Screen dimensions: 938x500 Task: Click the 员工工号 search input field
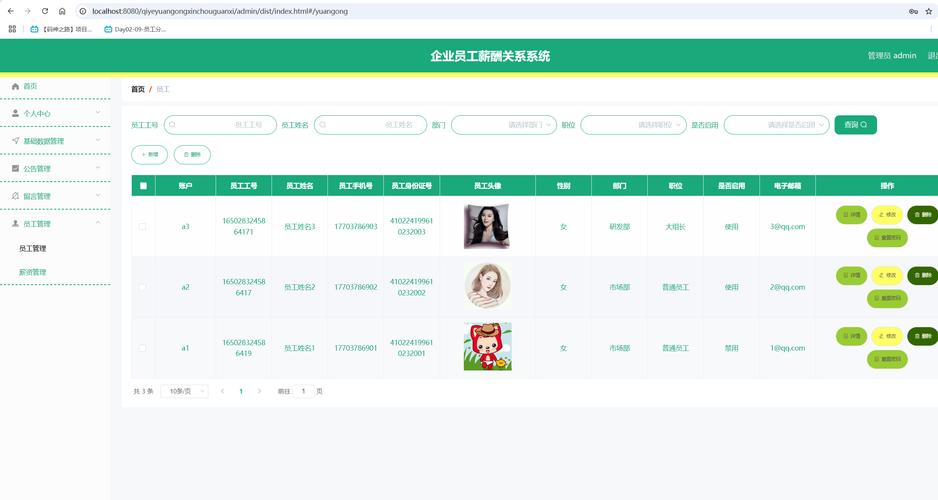[220, 125]
